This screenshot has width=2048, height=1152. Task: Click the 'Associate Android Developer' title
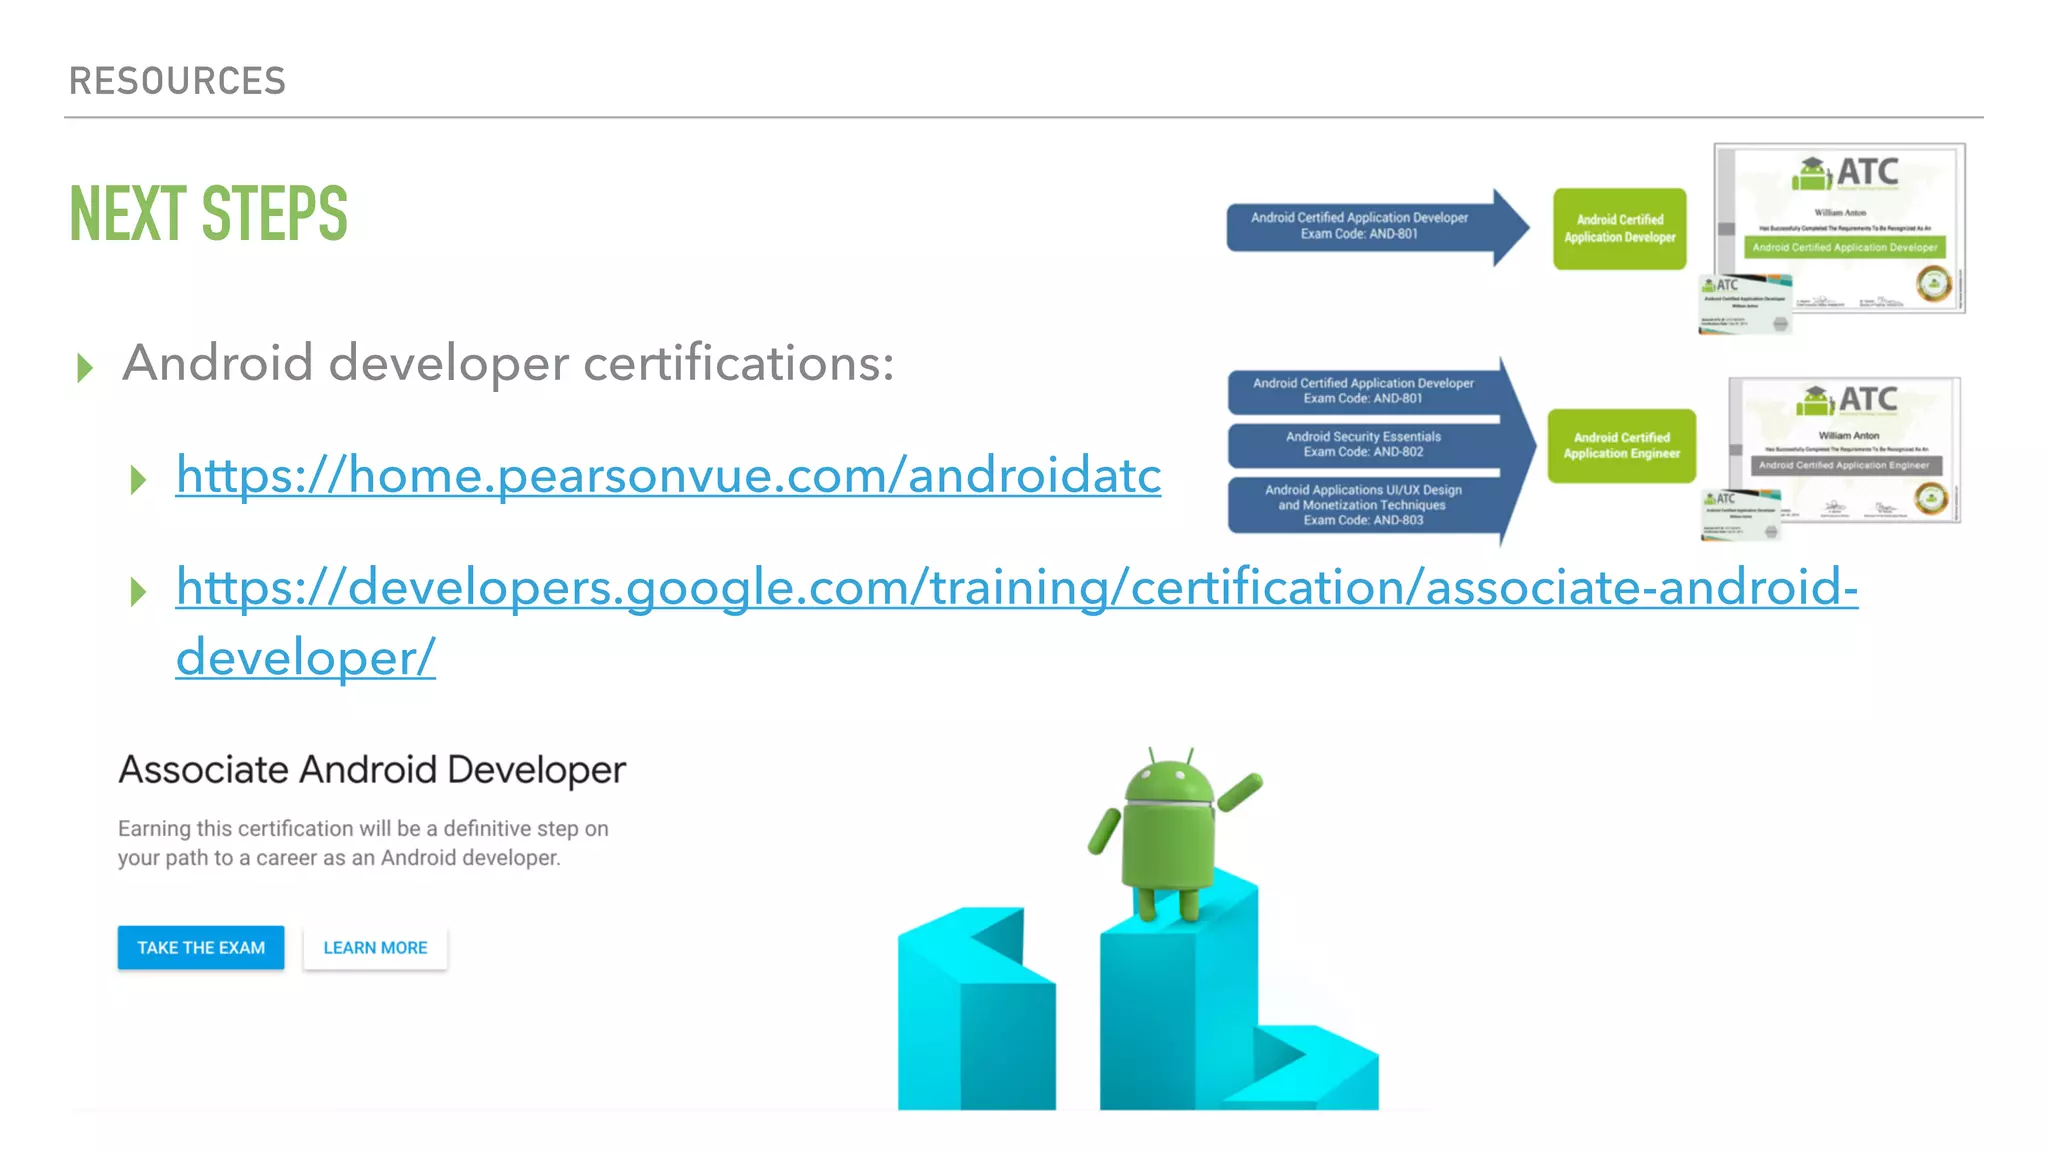coord(372,770)
